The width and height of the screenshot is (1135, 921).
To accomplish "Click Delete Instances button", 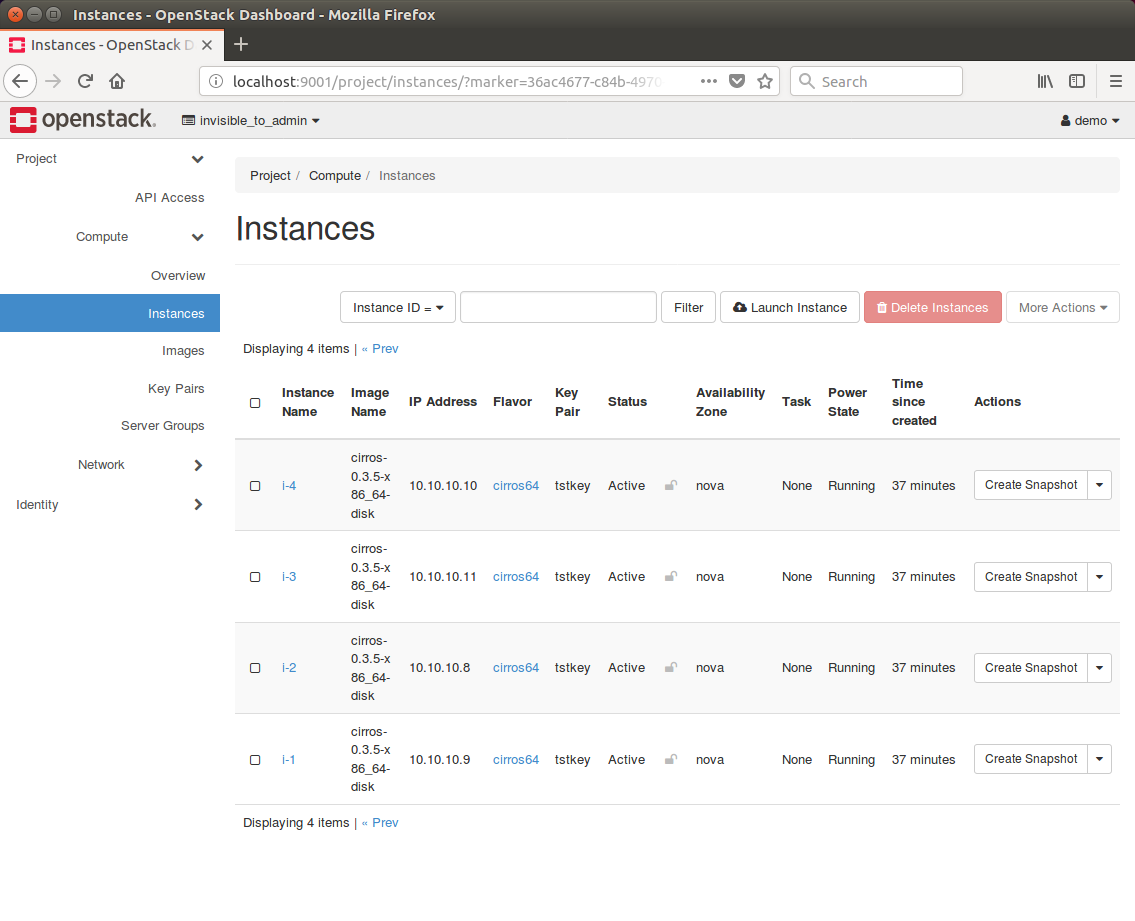I will tap(932, 308).
